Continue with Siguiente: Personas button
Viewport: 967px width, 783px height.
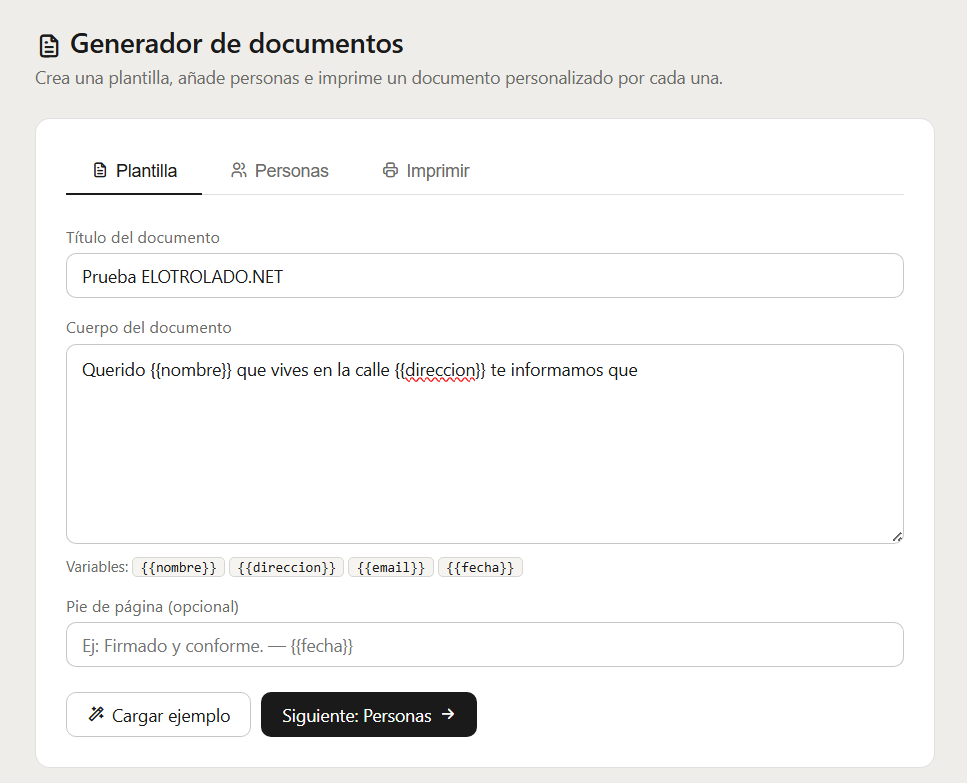point(369,715)
